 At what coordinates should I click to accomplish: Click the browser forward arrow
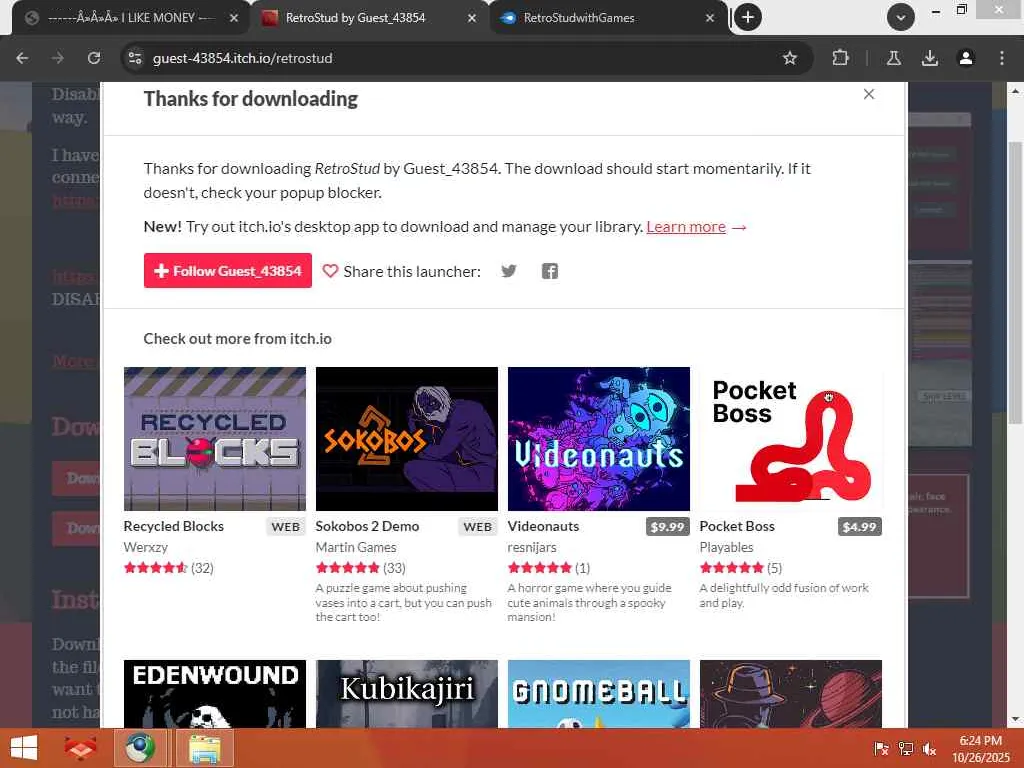[x=58, y=58]
